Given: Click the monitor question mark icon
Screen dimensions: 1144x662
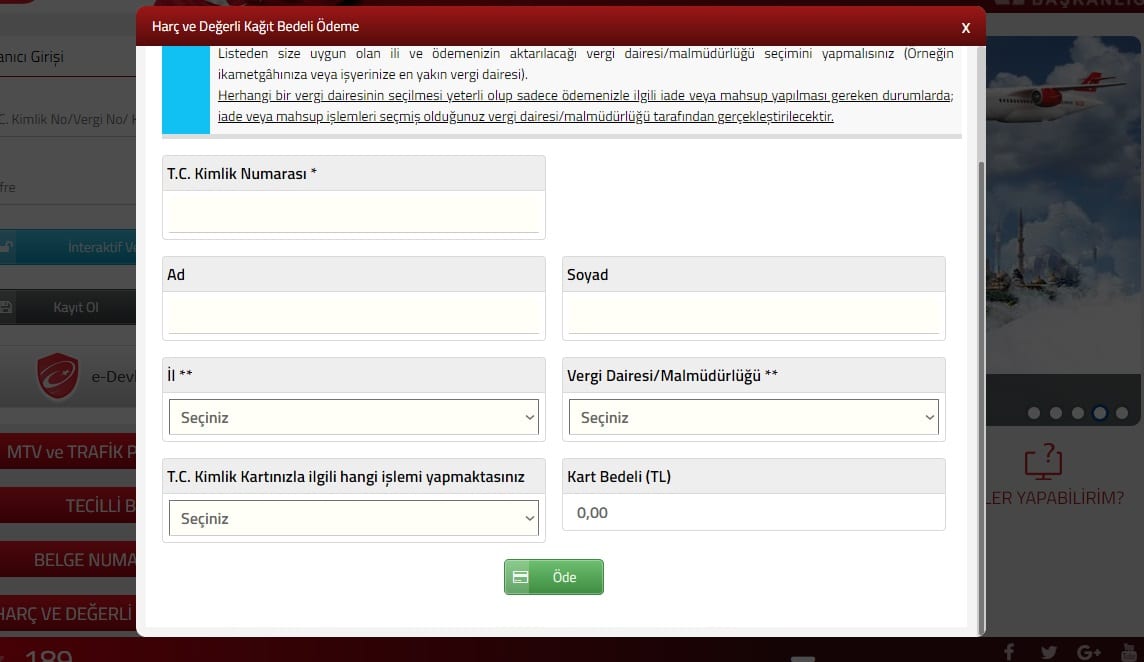Looking at the screenshot, I should coord(1043,462).
